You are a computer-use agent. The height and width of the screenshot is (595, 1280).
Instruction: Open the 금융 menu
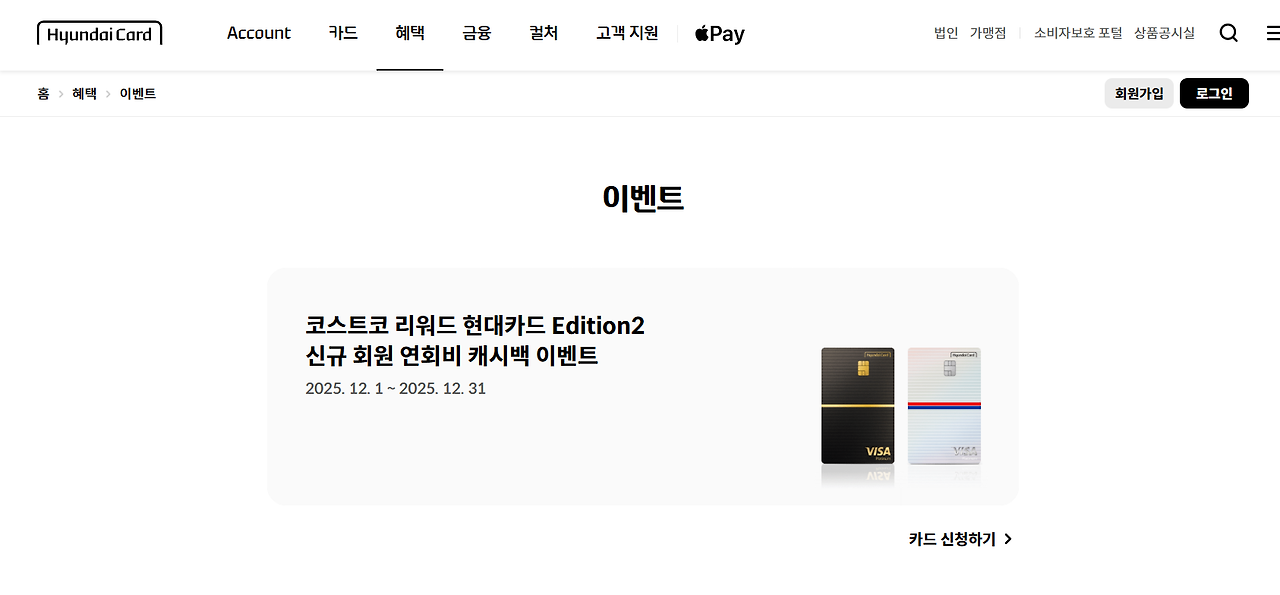point(477,33)
